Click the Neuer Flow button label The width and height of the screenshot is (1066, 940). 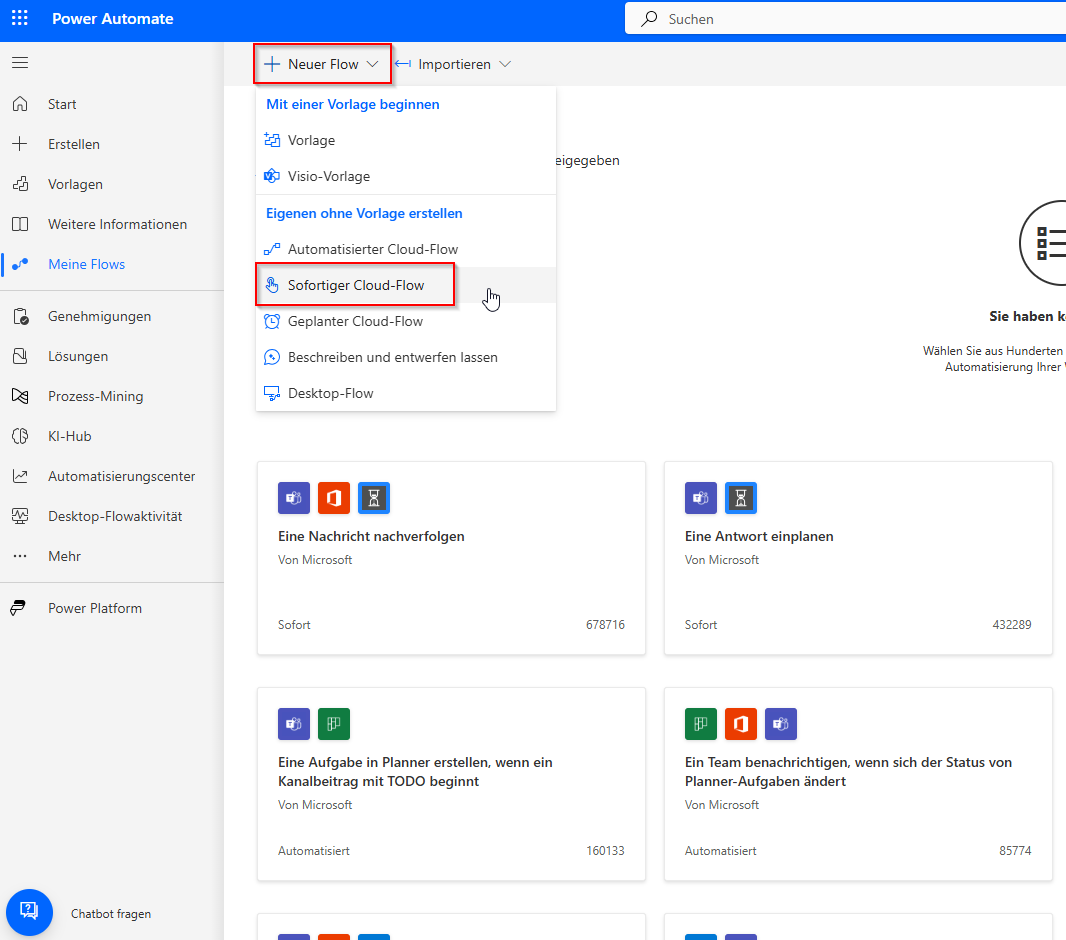pyautogui.click(x=323, y=64)
